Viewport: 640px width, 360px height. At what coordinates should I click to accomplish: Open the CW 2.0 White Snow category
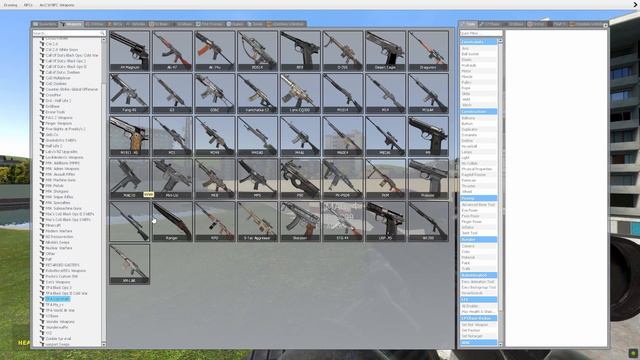click(x=62, y=49)
